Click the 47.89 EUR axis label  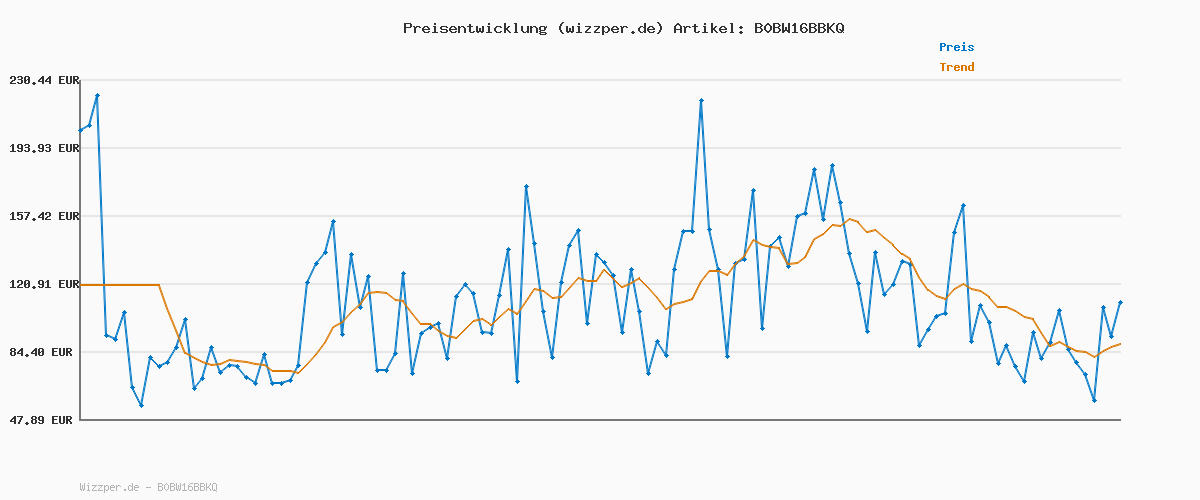click(x=45, y=420)
